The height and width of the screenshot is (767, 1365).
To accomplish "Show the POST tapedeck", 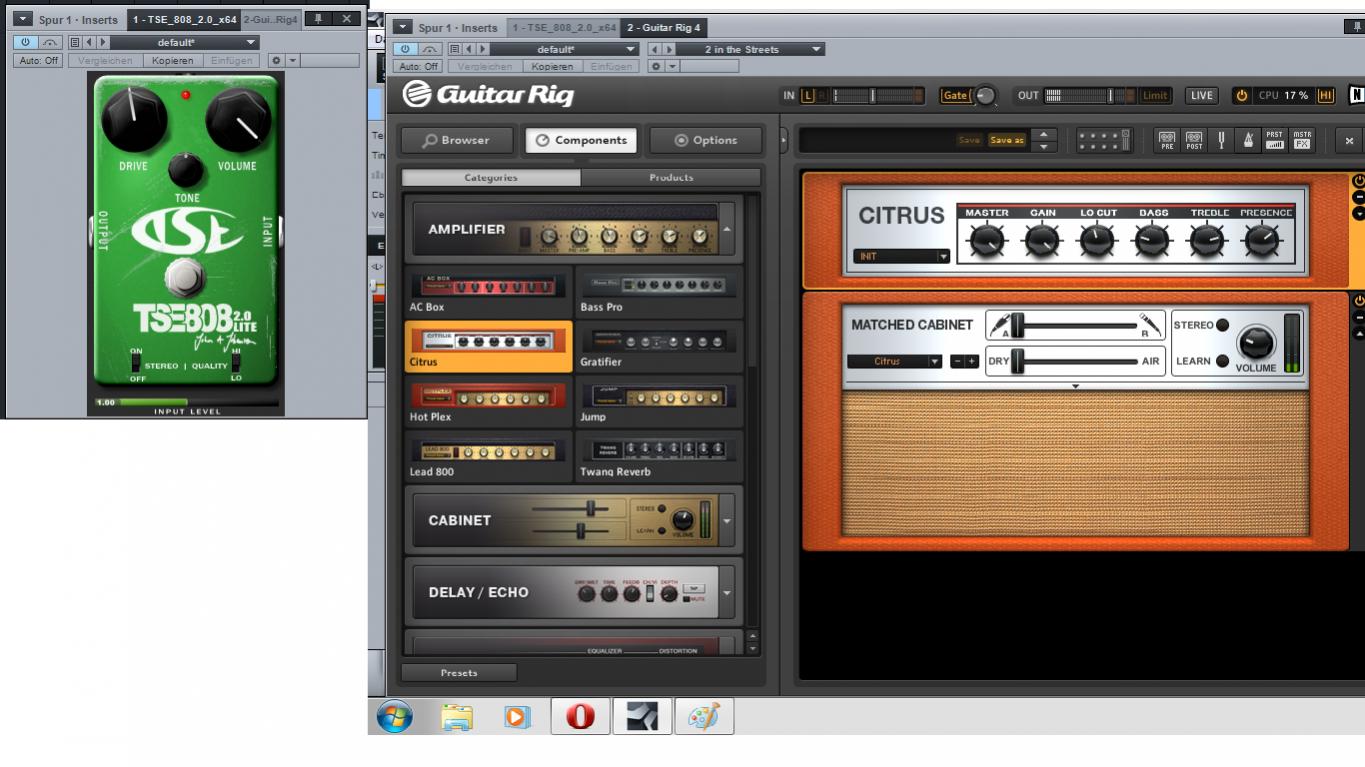I will click(x=1194, y=141).
